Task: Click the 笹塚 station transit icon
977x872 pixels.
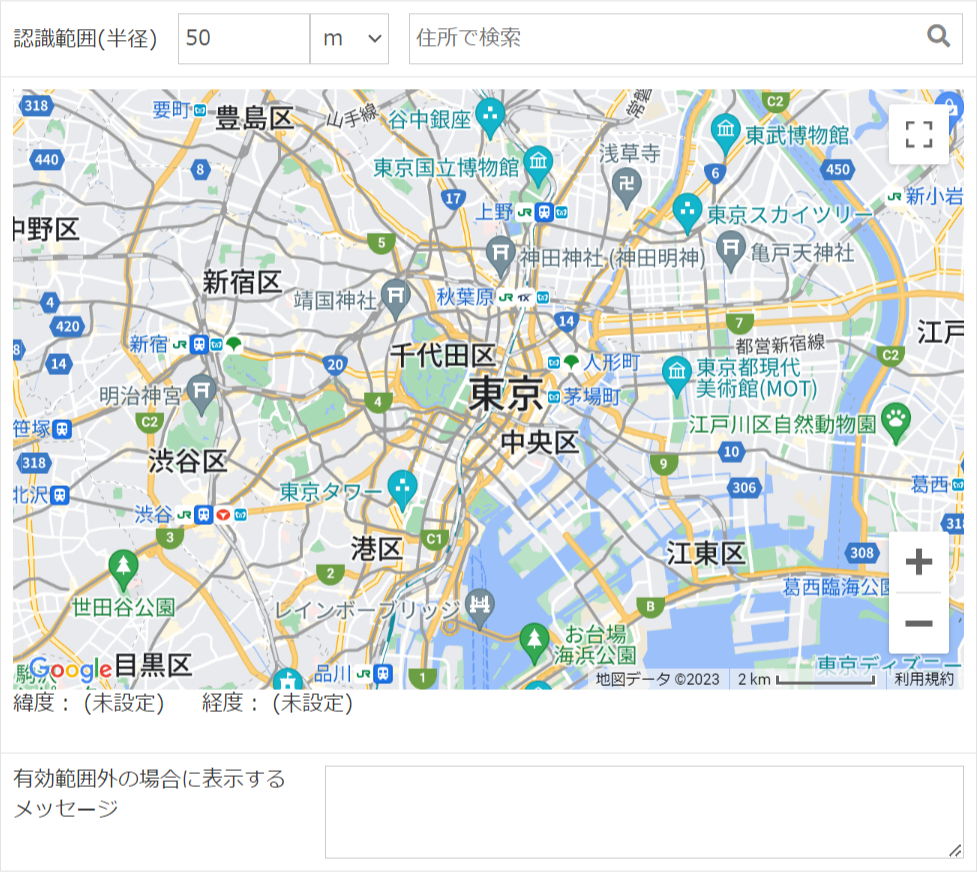Action: [62, 429]
